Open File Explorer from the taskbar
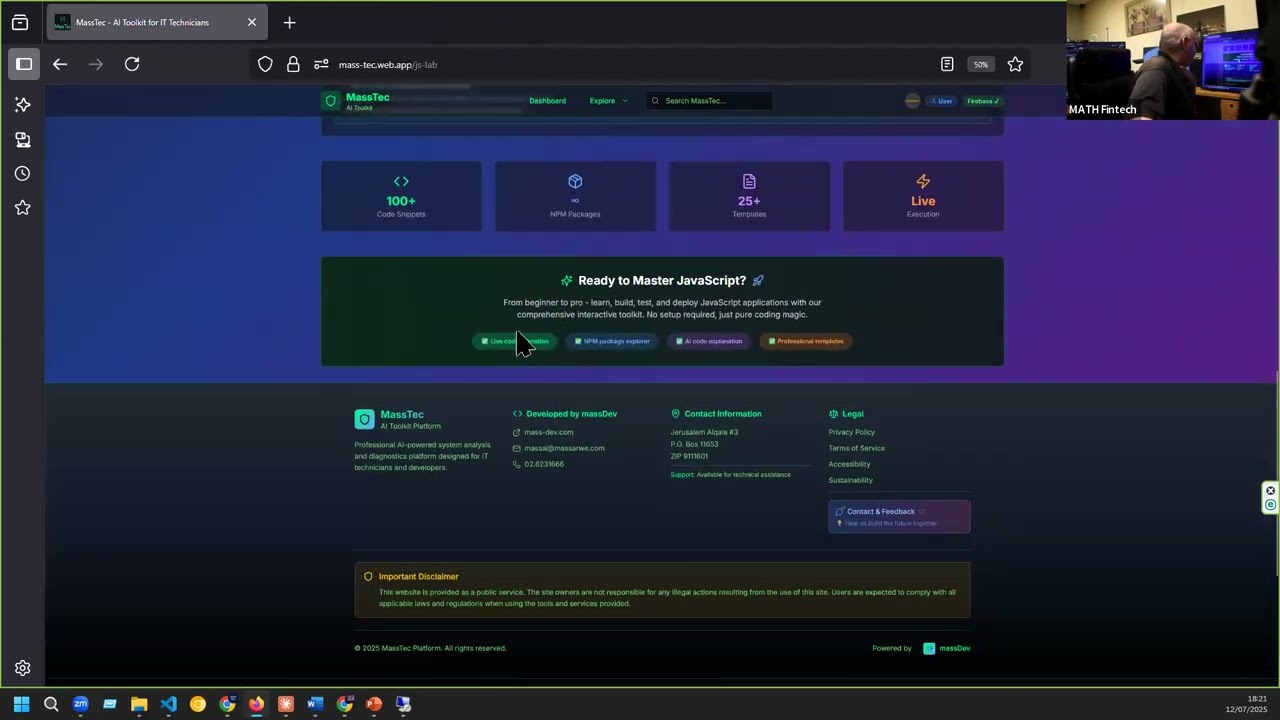Image resolution: width=1280 pixels, height=720 pixels. pos(139,704)
